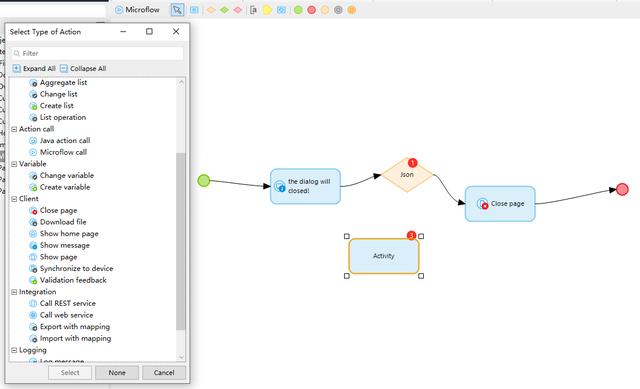Select the blue loop tool in toolbar

[281, 10]
